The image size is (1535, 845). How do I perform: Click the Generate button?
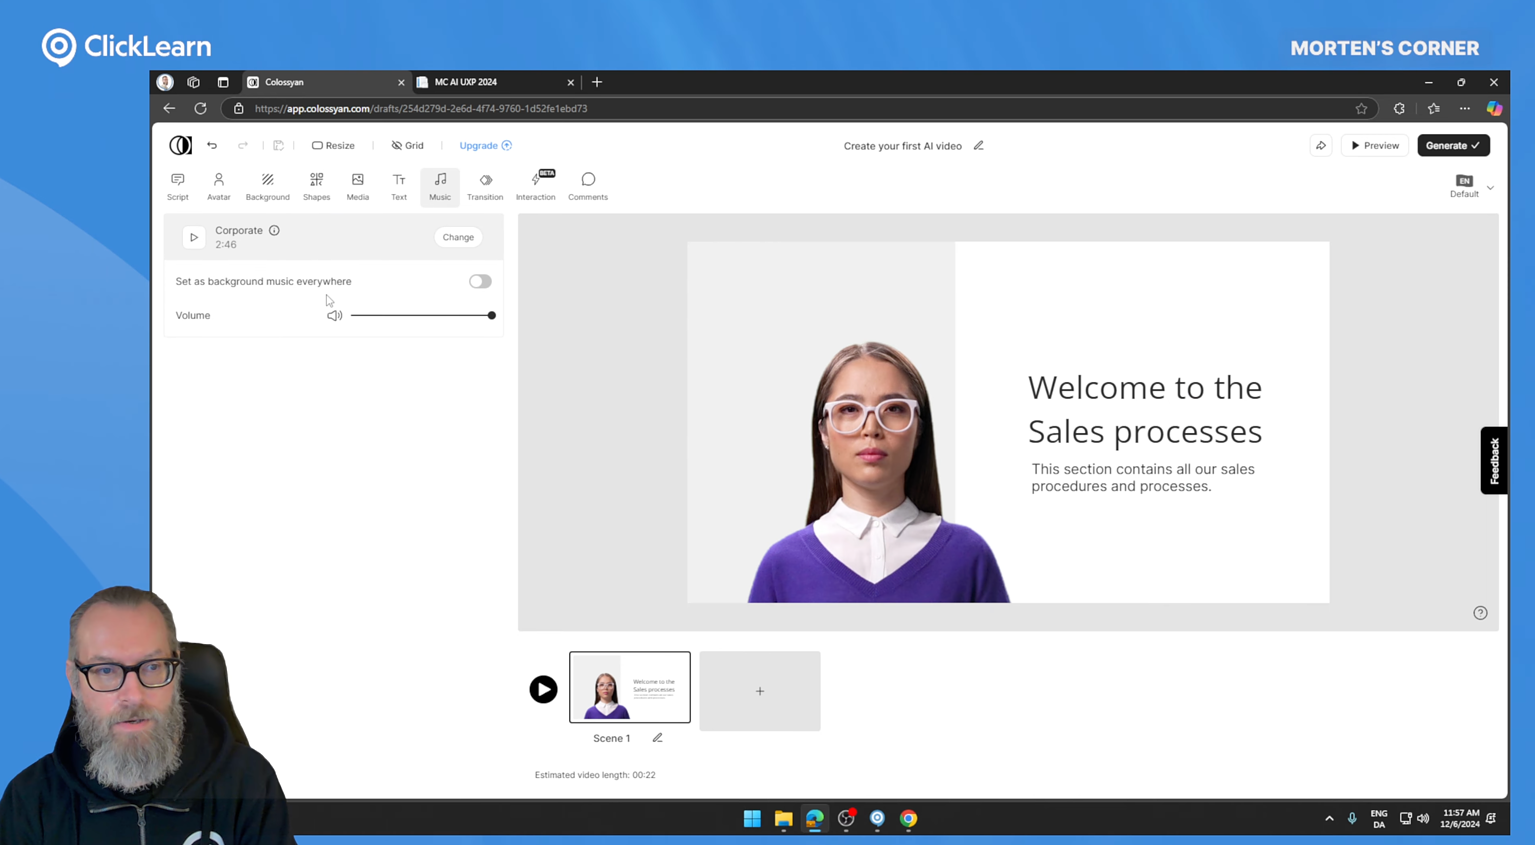click(x=1452, y=145)
